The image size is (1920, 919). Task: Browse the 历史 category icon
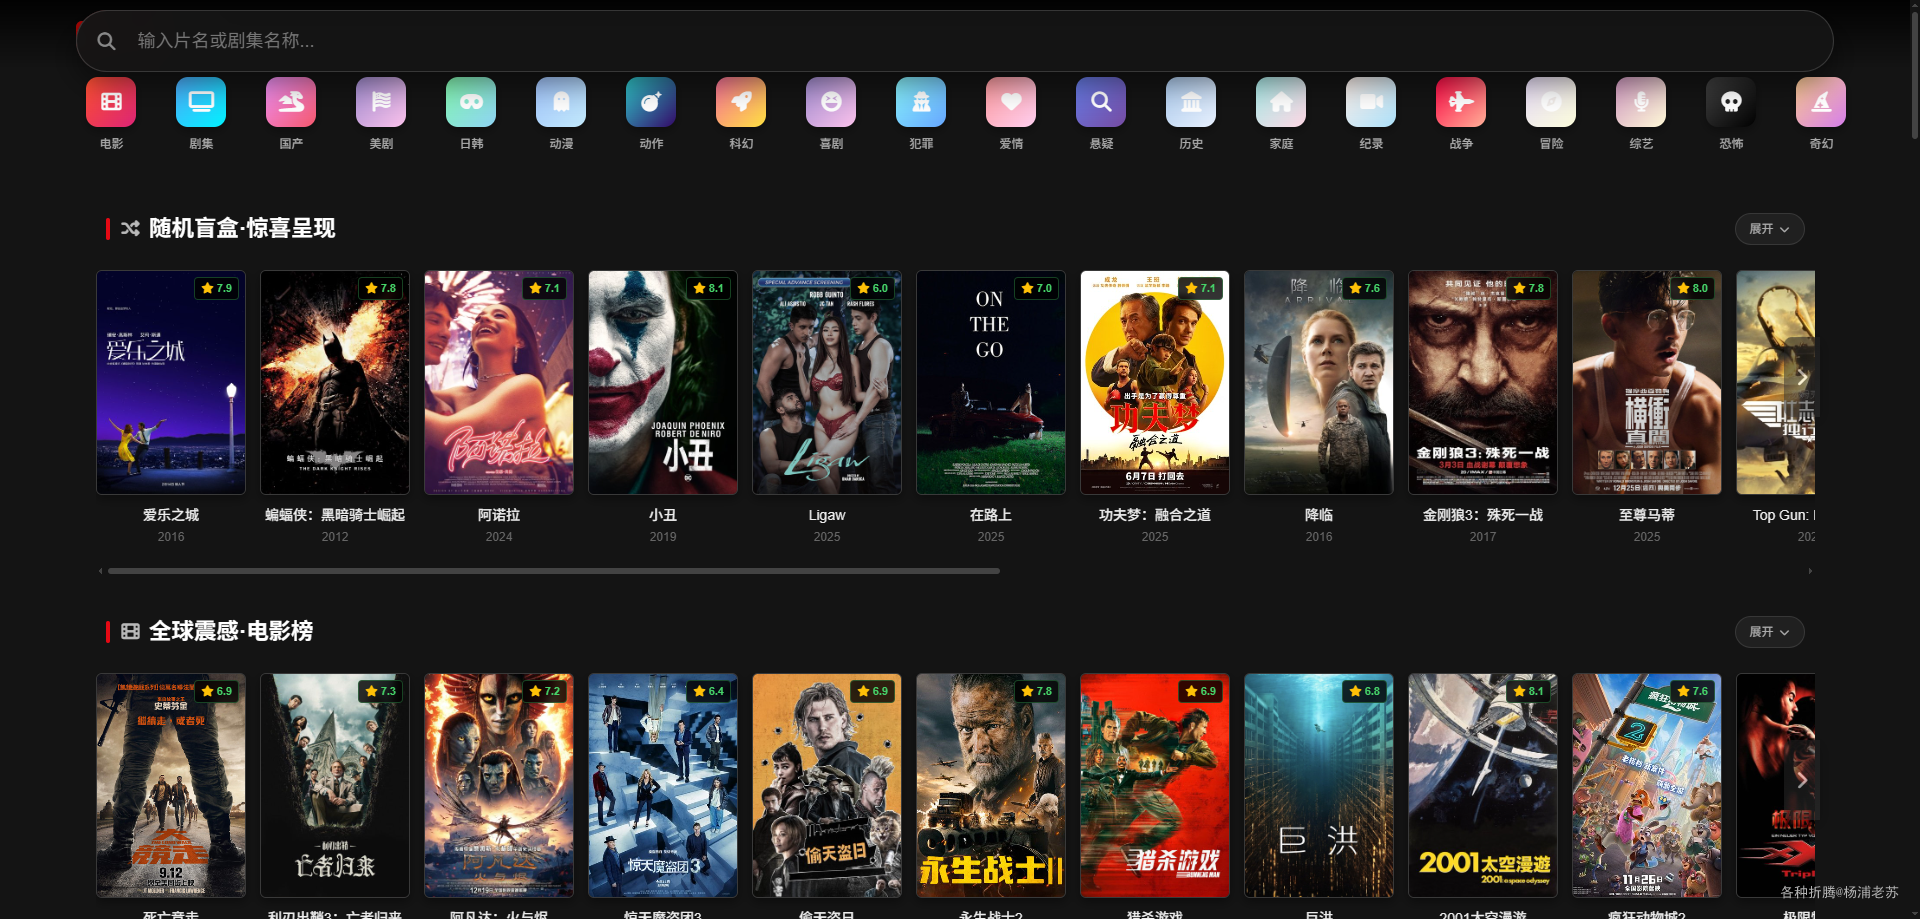tap(1191, 102)
